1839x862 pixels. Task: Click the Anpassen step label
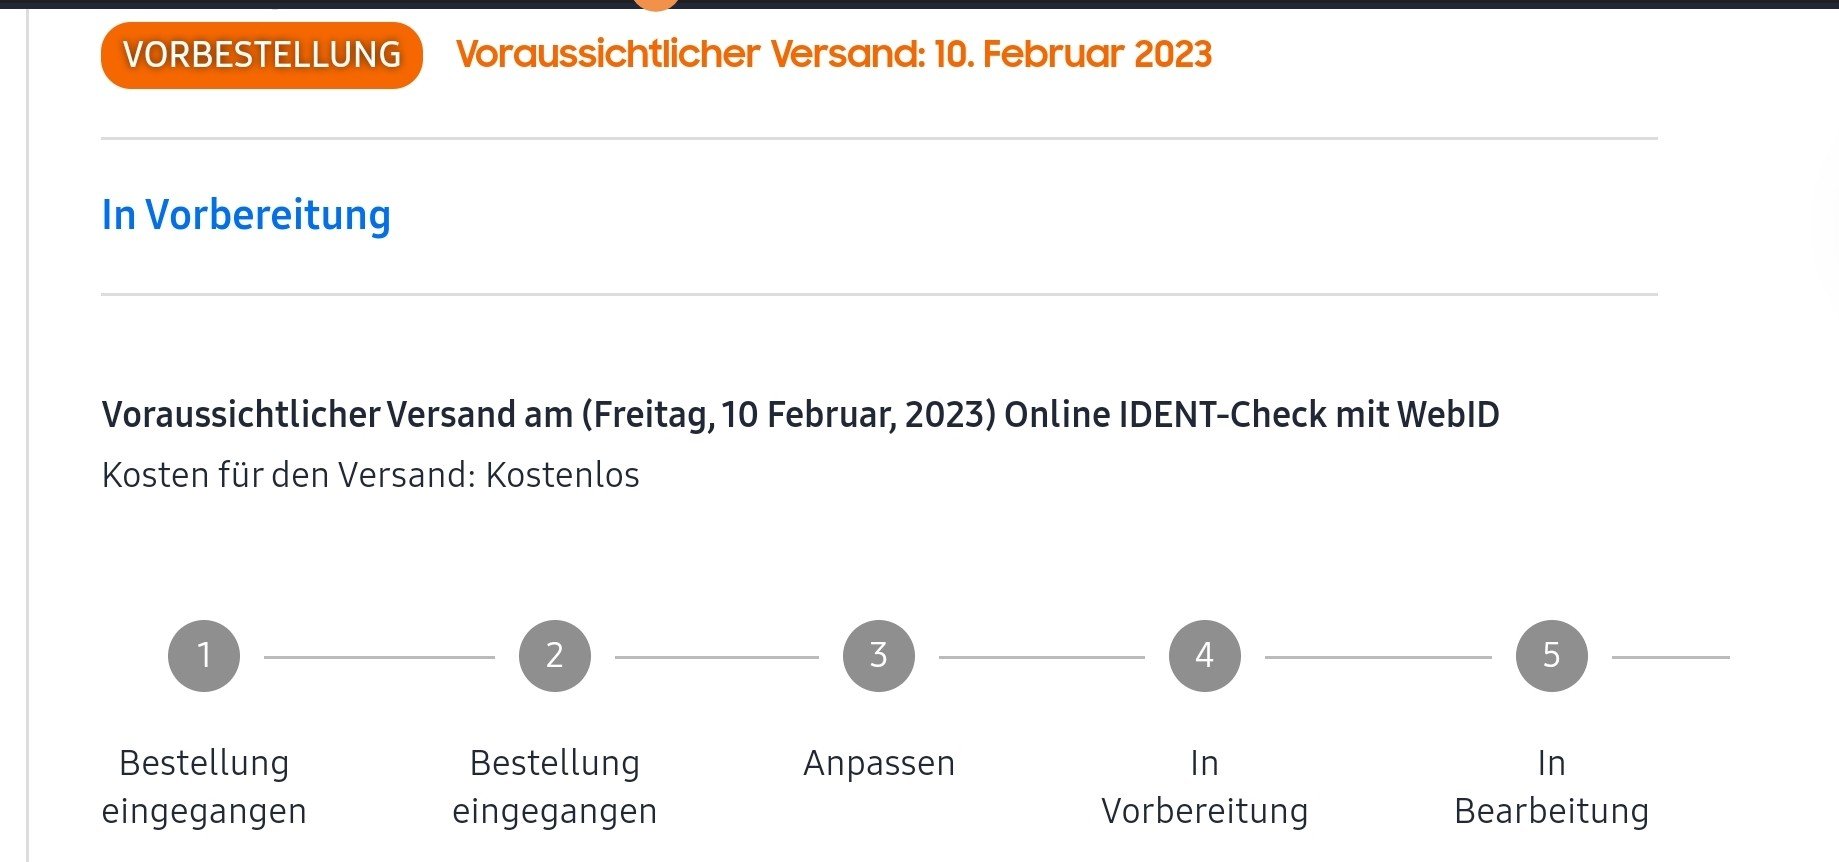pos(879,763)
